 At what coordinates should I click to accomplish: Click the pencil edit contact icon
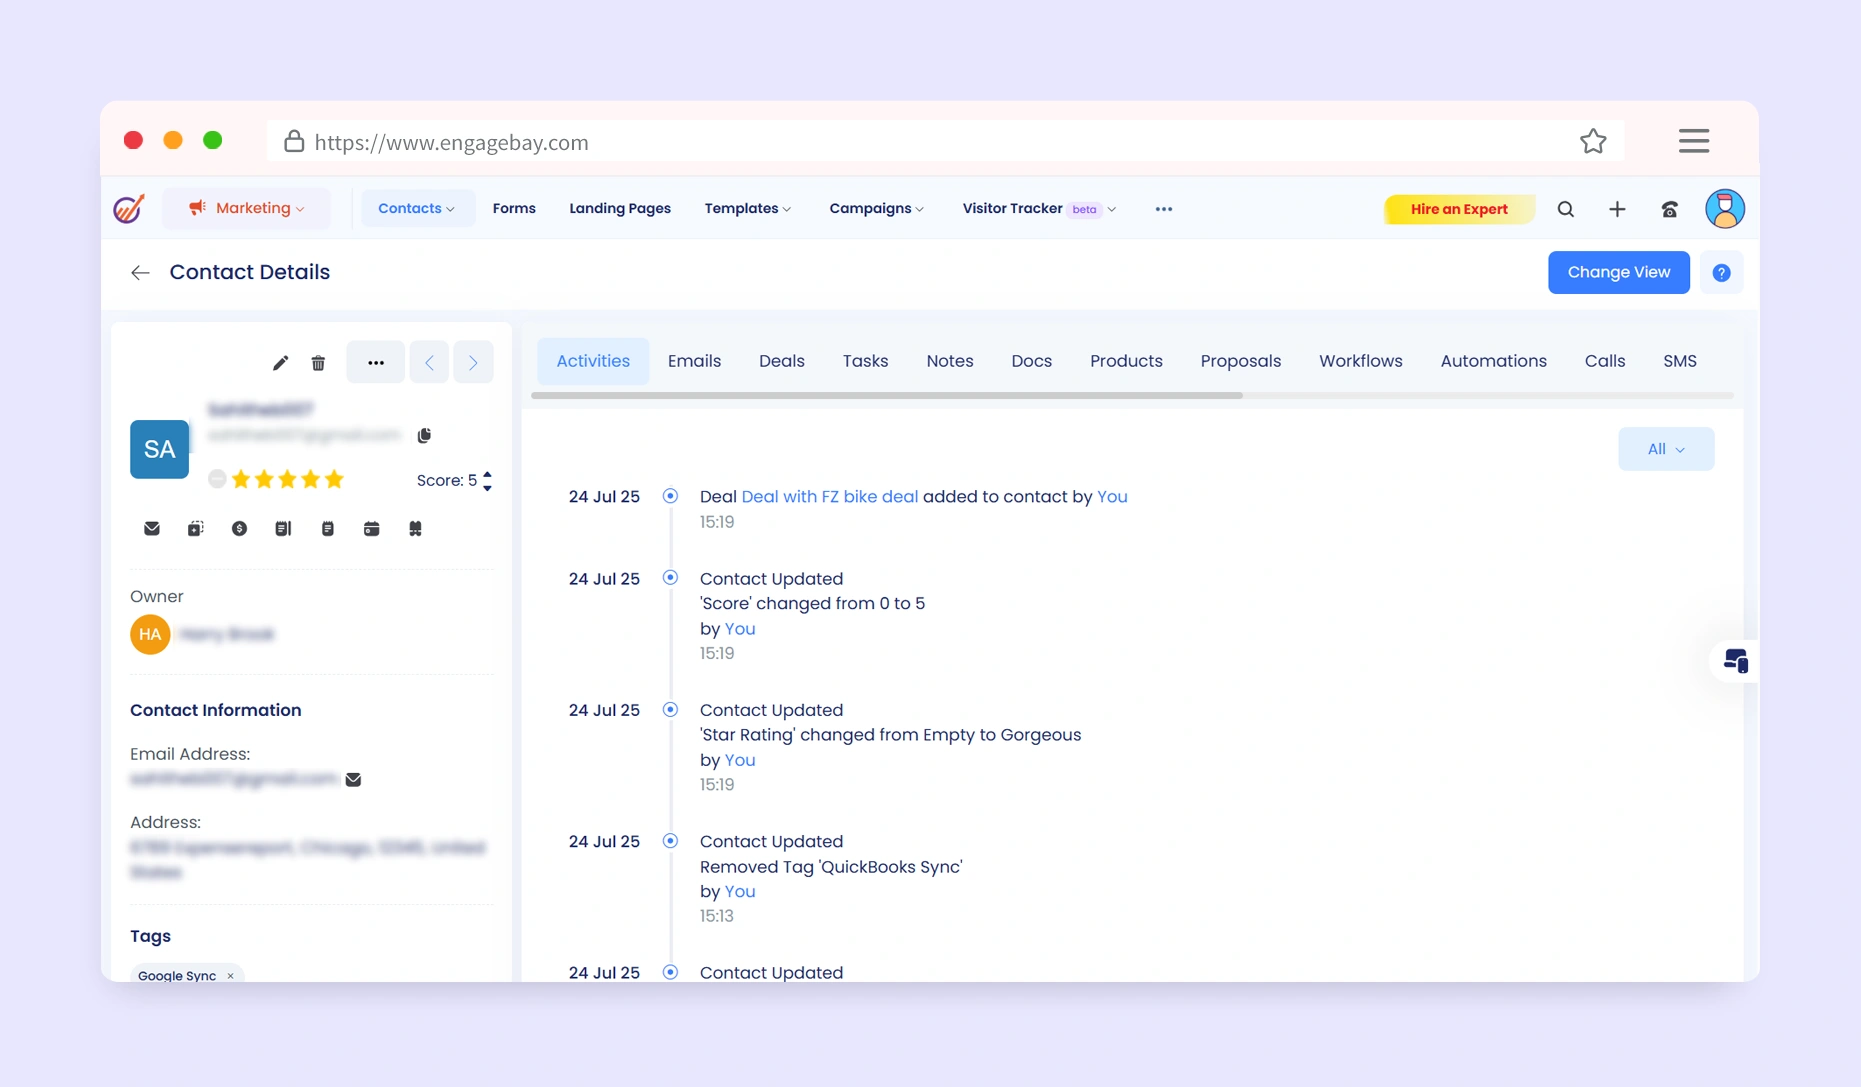[x=280, y=363]
